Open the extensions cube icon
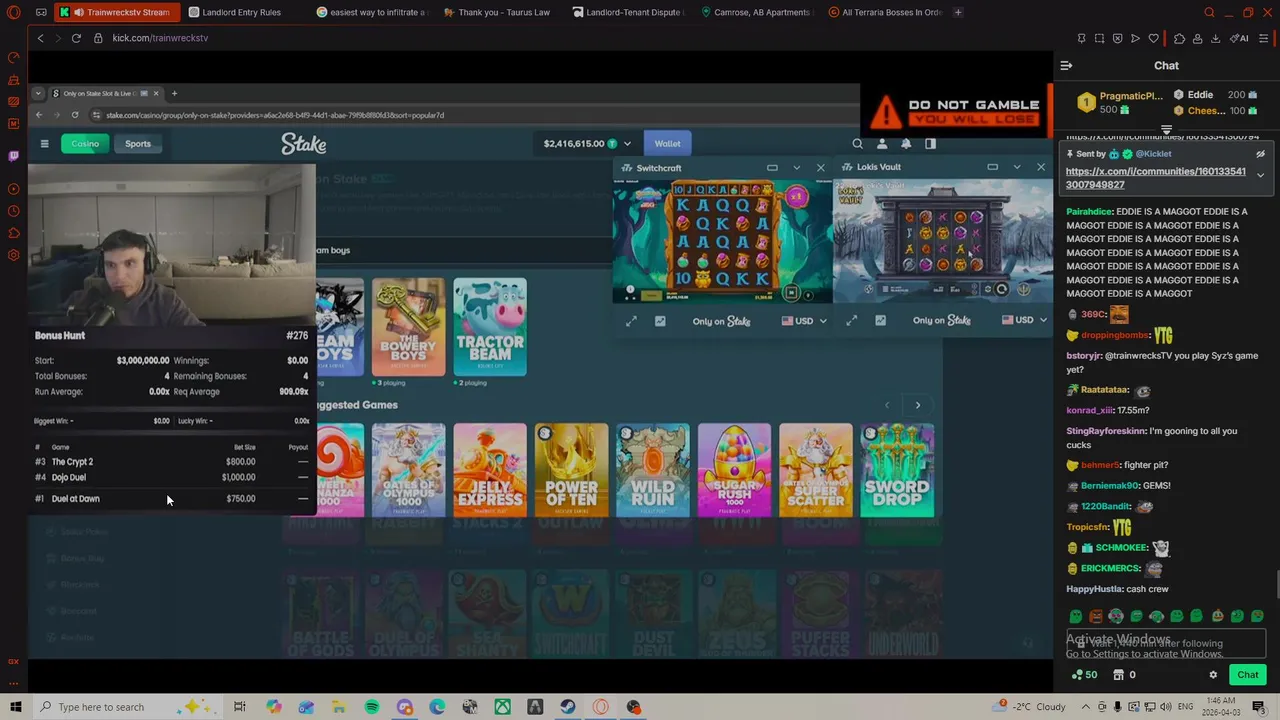 click(1179, 38)
